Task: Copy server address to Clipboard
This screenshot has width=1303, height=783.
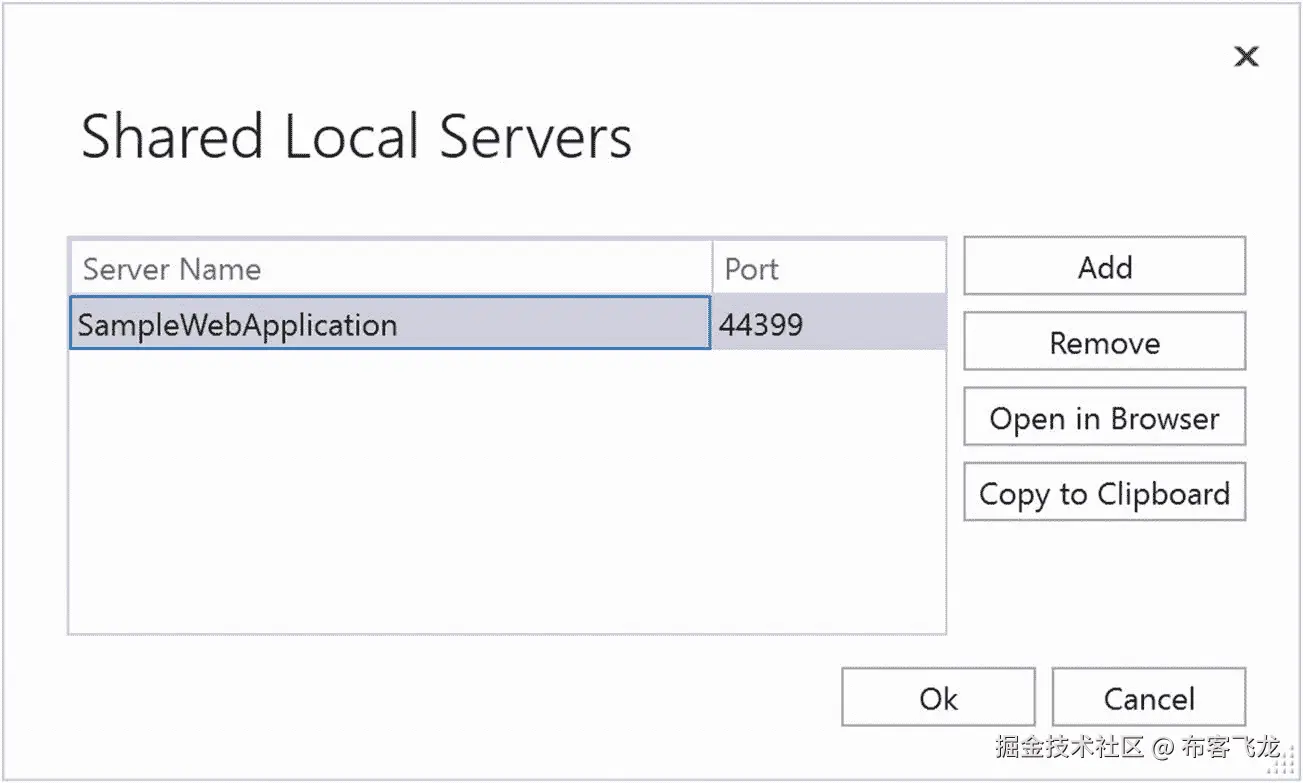Action: (1104, 492)
